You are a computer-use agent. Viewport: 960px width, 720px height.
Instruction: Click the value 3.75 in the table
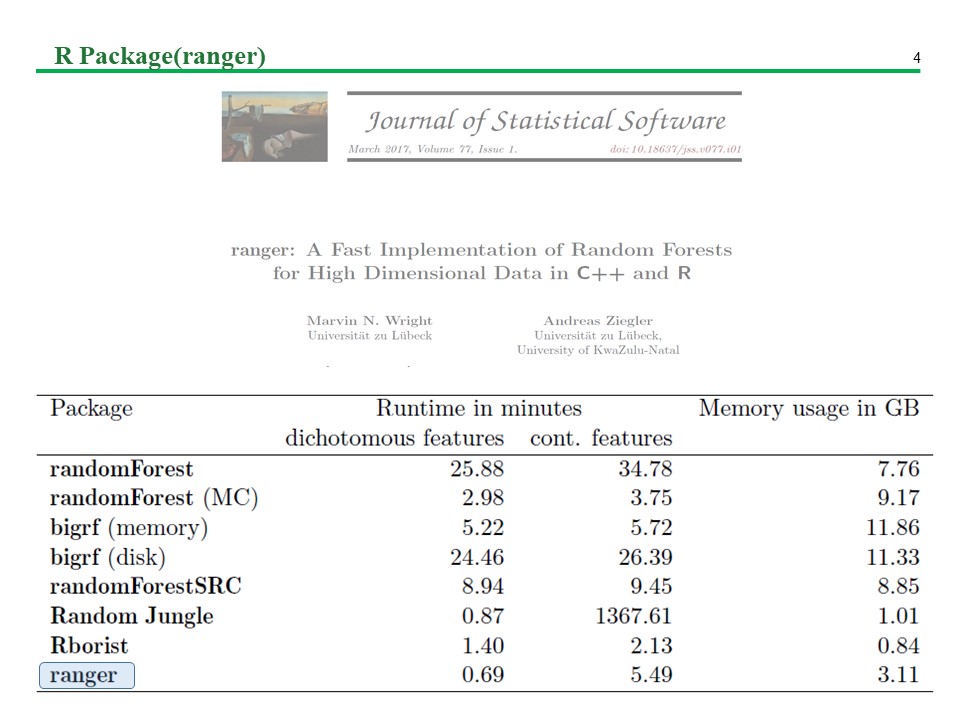click(651, 498)
